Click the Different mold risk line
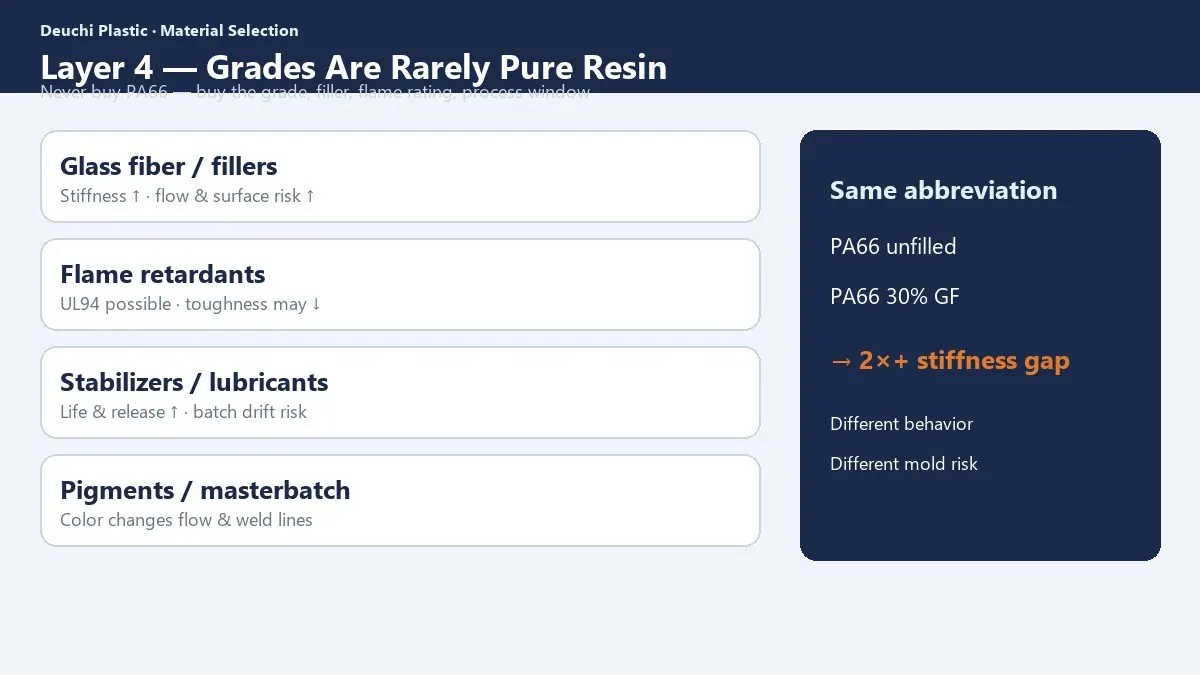This screenshot has height=675, width=1200. point(904,464)
